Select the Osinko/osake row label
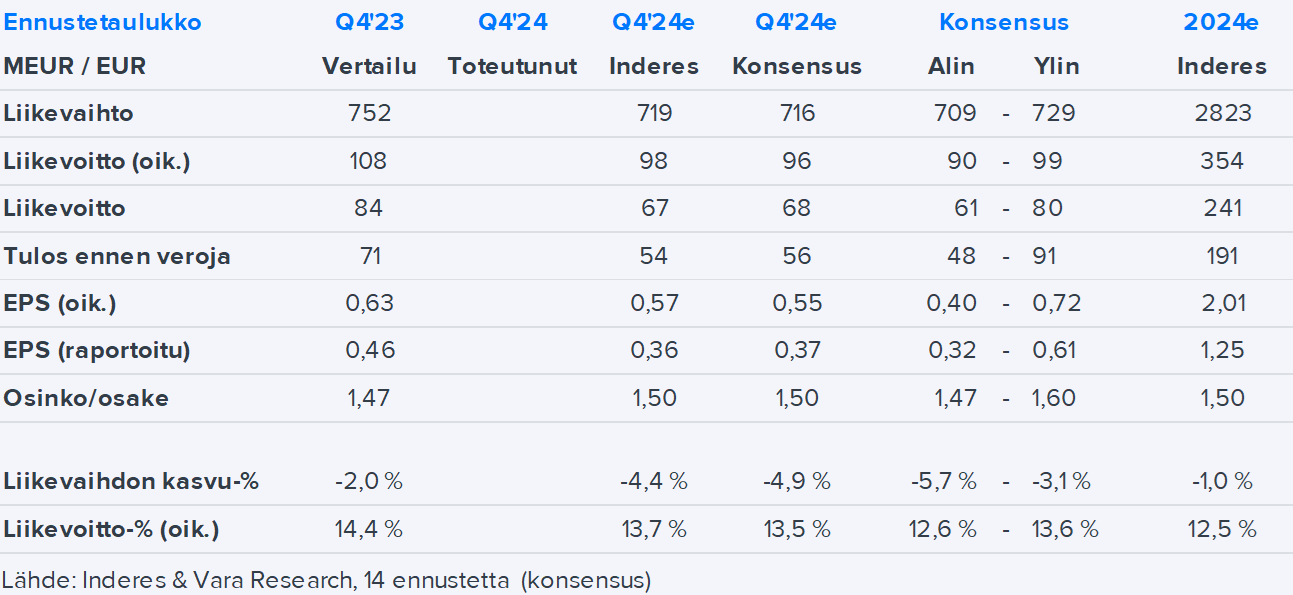Viewport: 1293px width, 595px height. pyautogui.click(x=86, y=398)
